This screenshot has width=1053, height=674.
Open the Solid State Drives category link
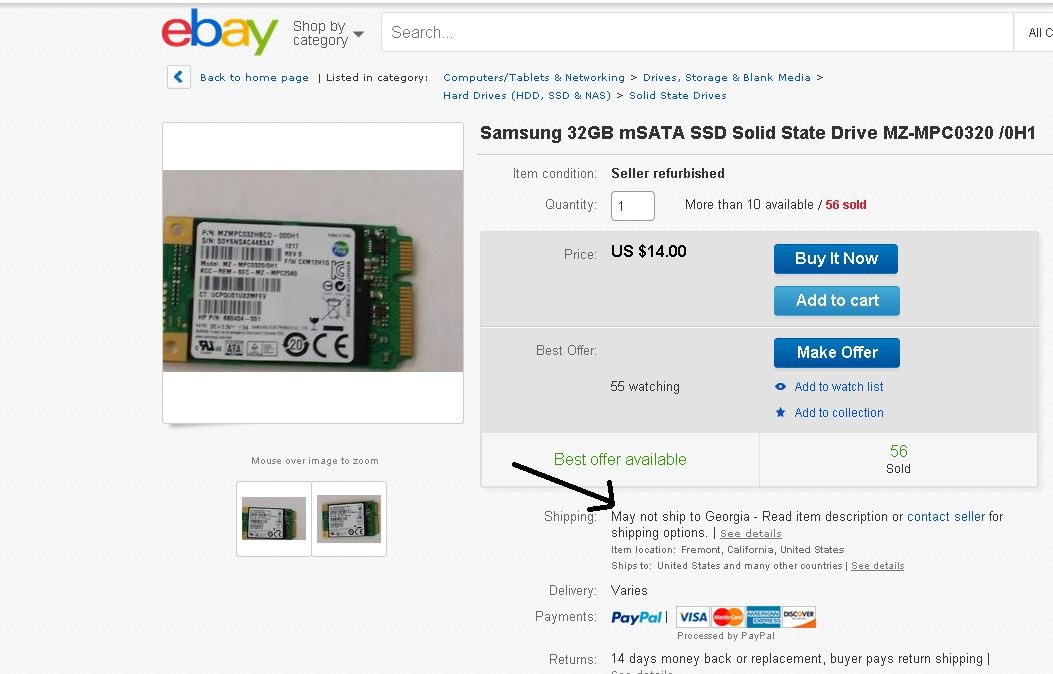point(678,96)
